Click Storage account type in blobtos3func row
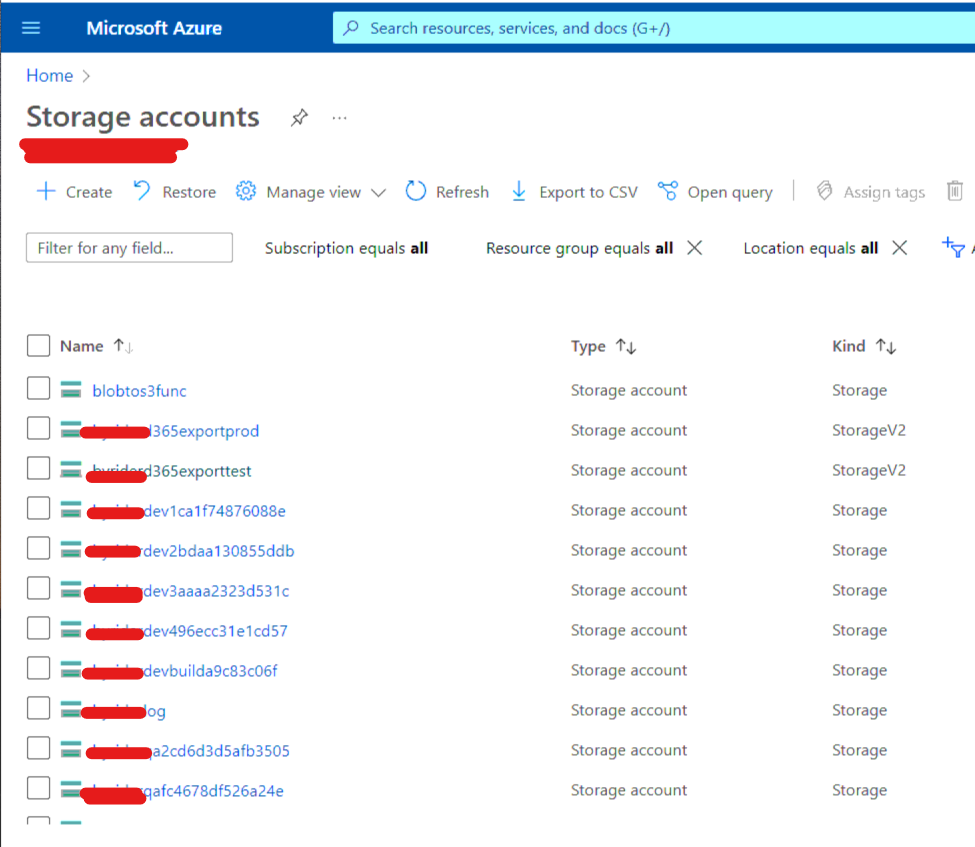The height and width of the screenshot is (847, 975). coord(629,390)
